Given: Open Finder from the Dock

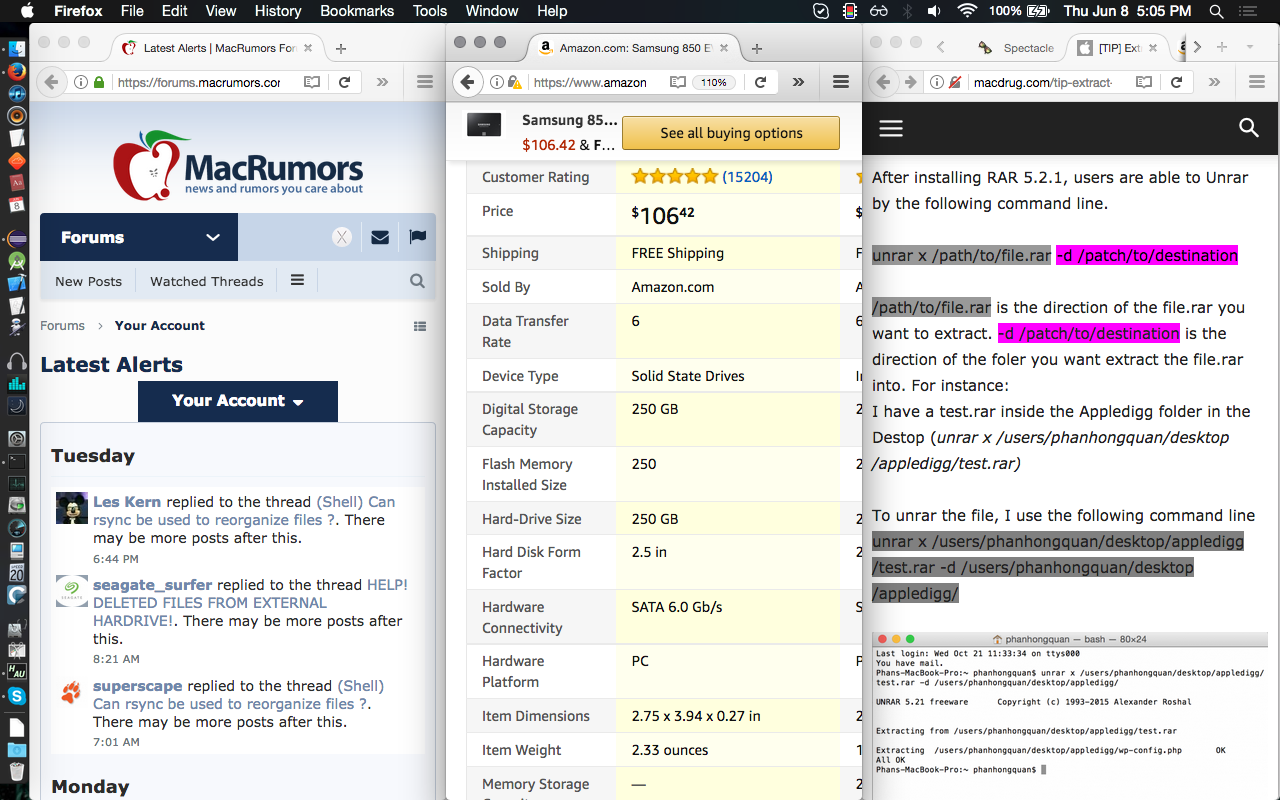Looking at the screenshot, I should 16,48.
